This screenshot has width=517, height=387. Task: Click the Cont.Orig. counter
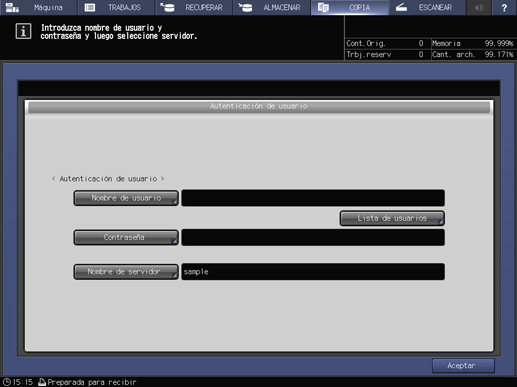[x=385, y=43]
